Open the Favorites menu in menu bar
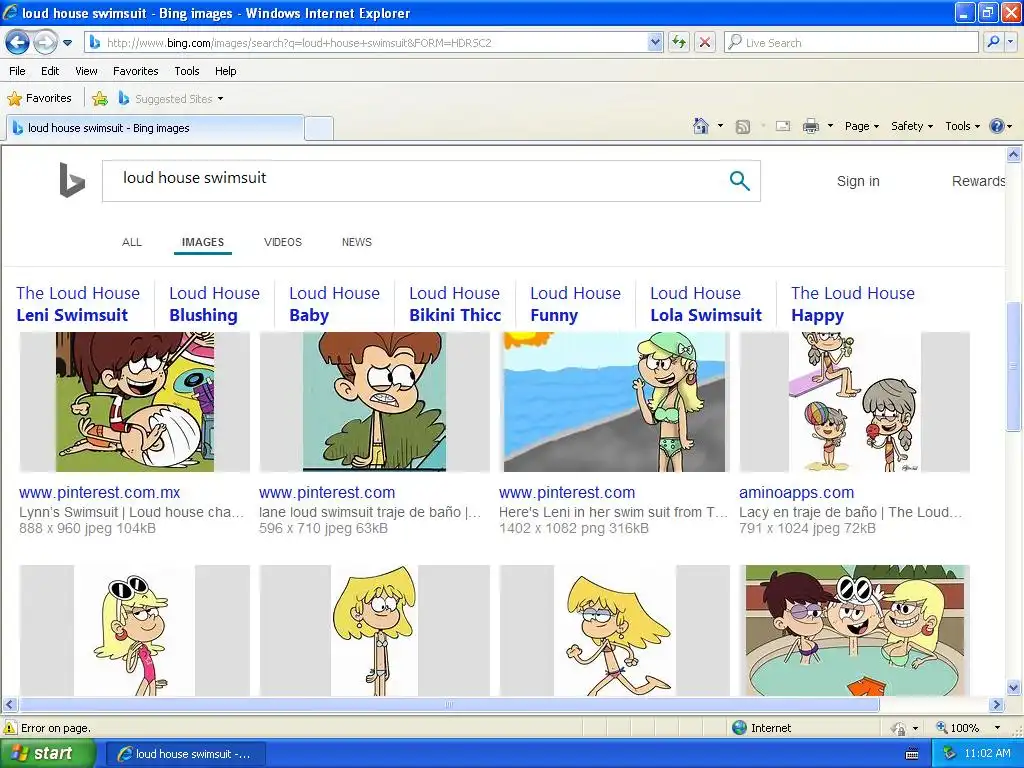 click(136, 71)
